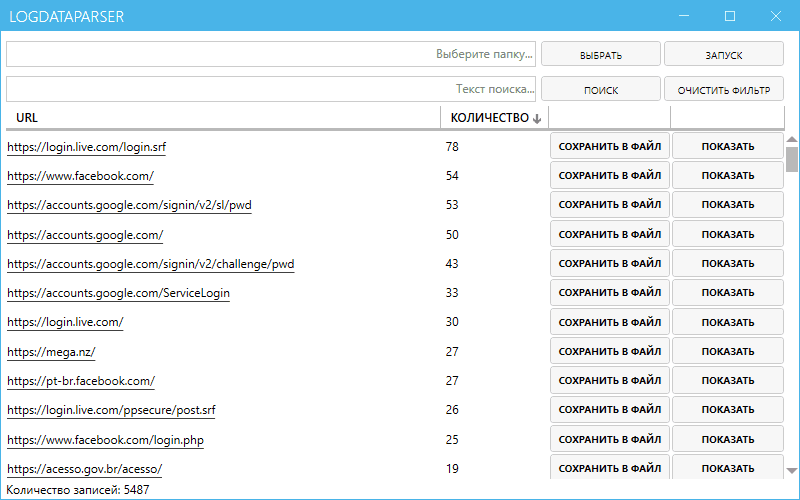Show entries for login.live.com/login.srf
The width and height of the screenshot is (800, 500).
(728, 146)
